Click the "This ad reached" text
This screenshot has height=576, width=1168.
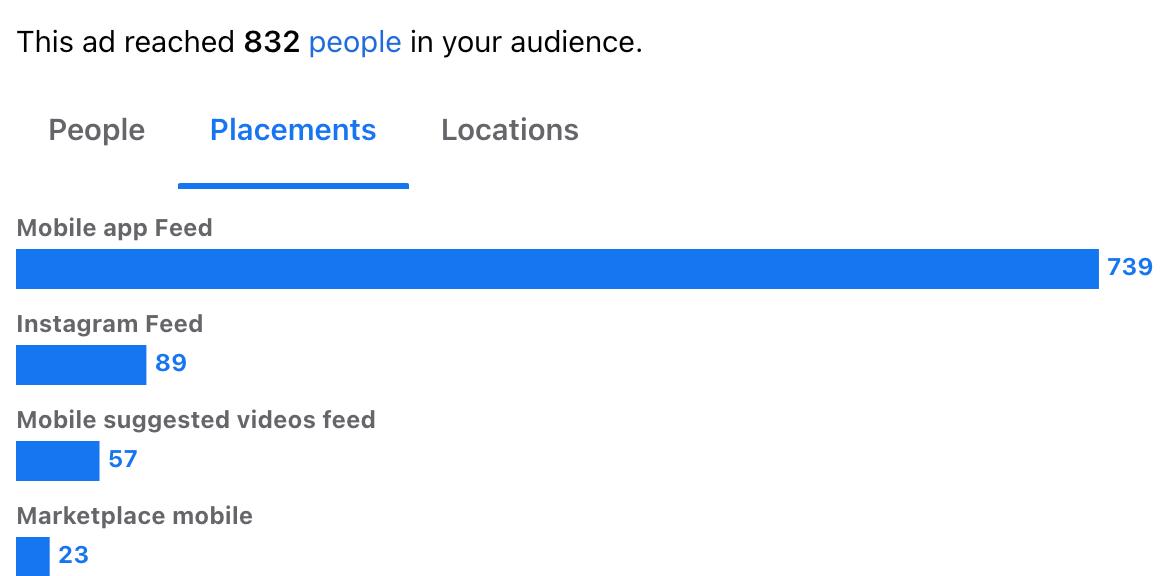tap(127, 42)
